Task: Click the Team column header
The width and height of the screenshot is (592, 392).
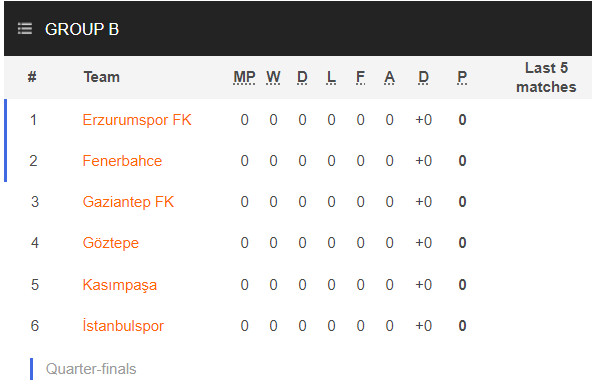Action: pos(102,77)
